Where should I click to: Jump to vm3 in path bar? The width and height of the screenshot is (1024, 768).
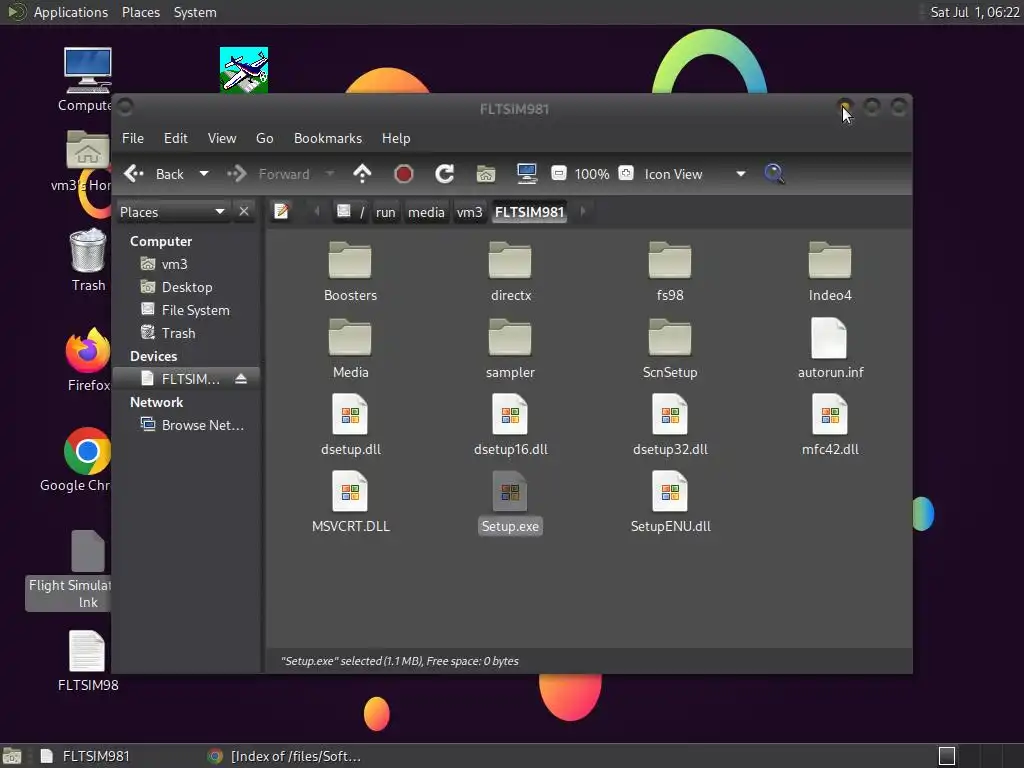(470, 212)
